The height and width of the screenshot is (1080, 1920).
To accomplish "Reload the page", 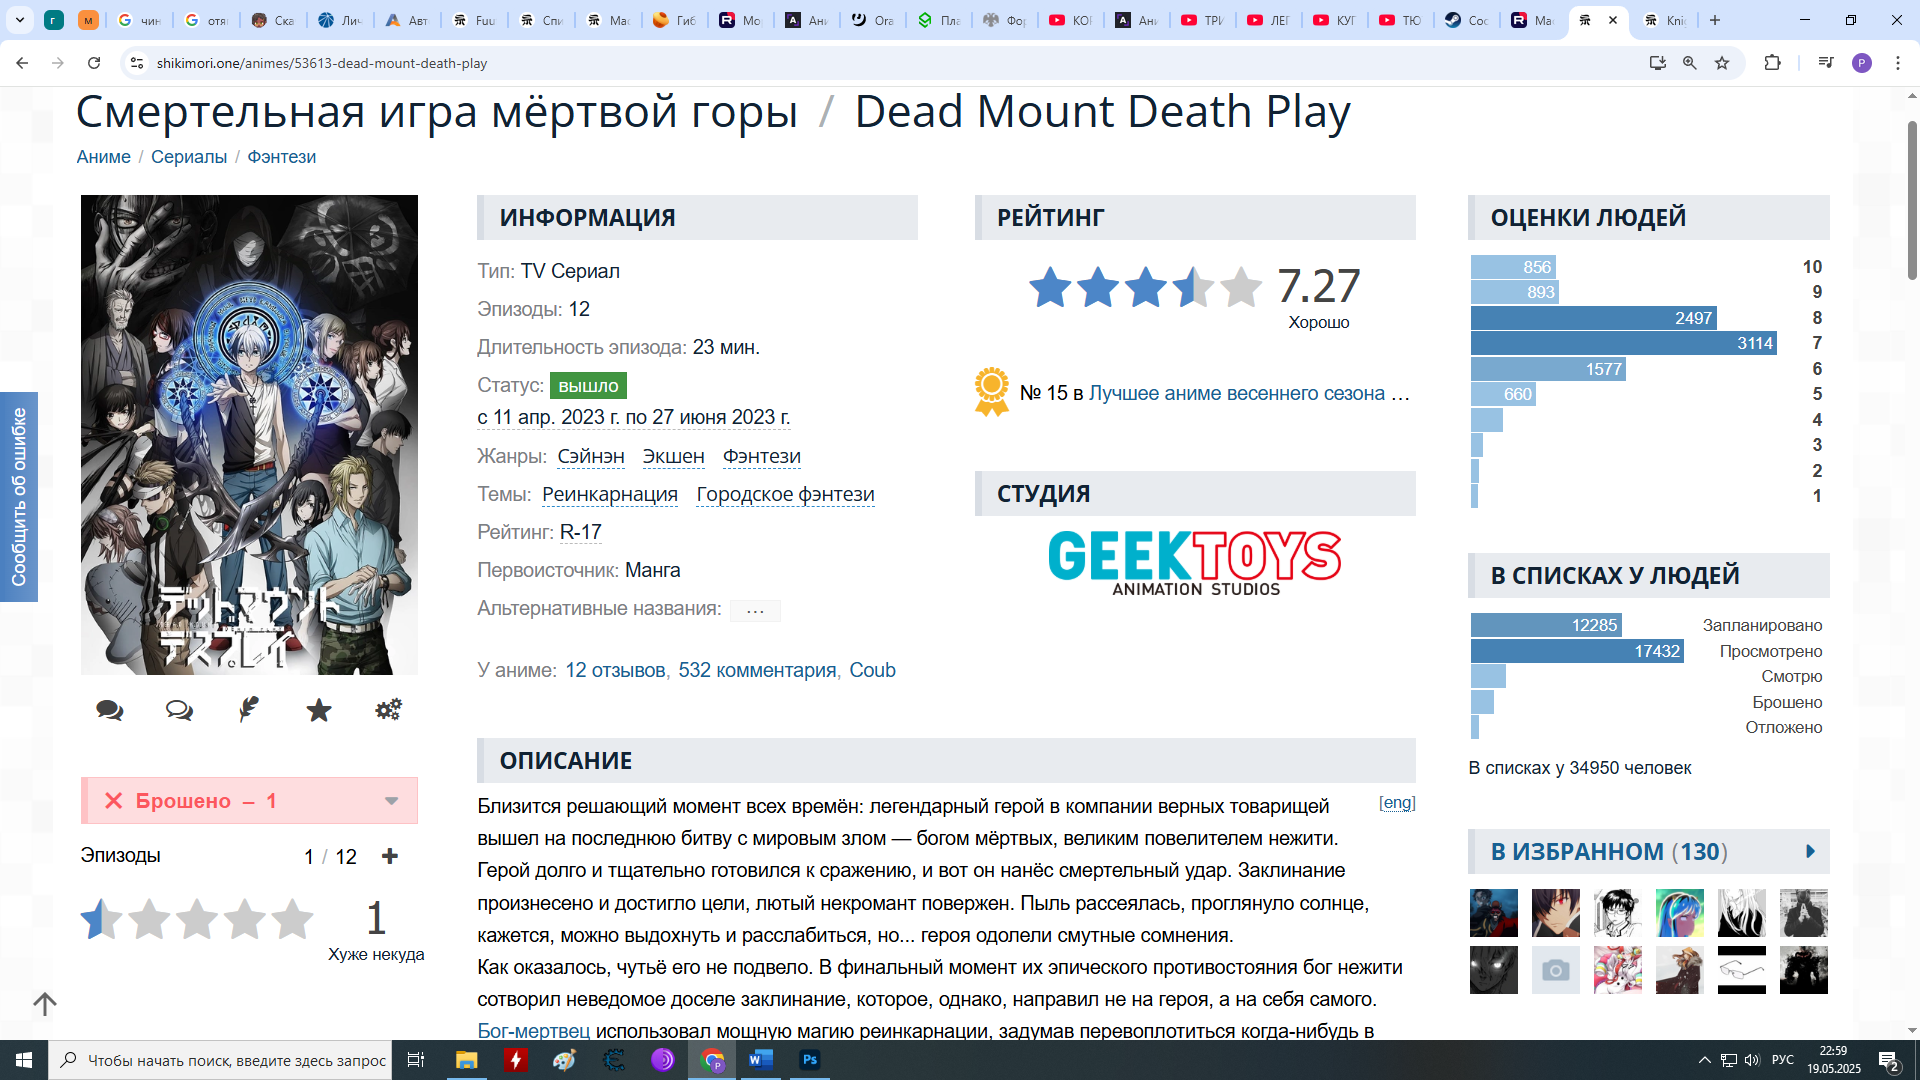I will 94,63.
